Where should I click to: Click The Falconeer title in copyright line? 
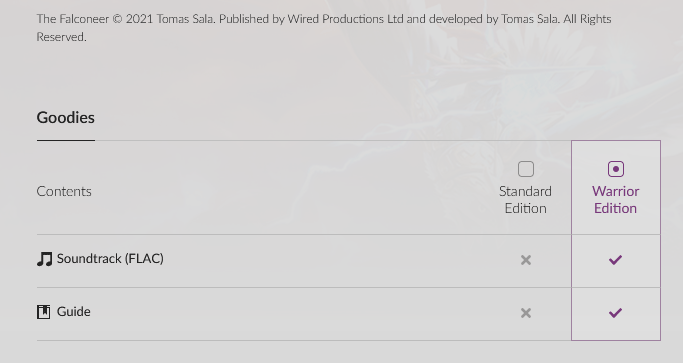tap(73, 19)
